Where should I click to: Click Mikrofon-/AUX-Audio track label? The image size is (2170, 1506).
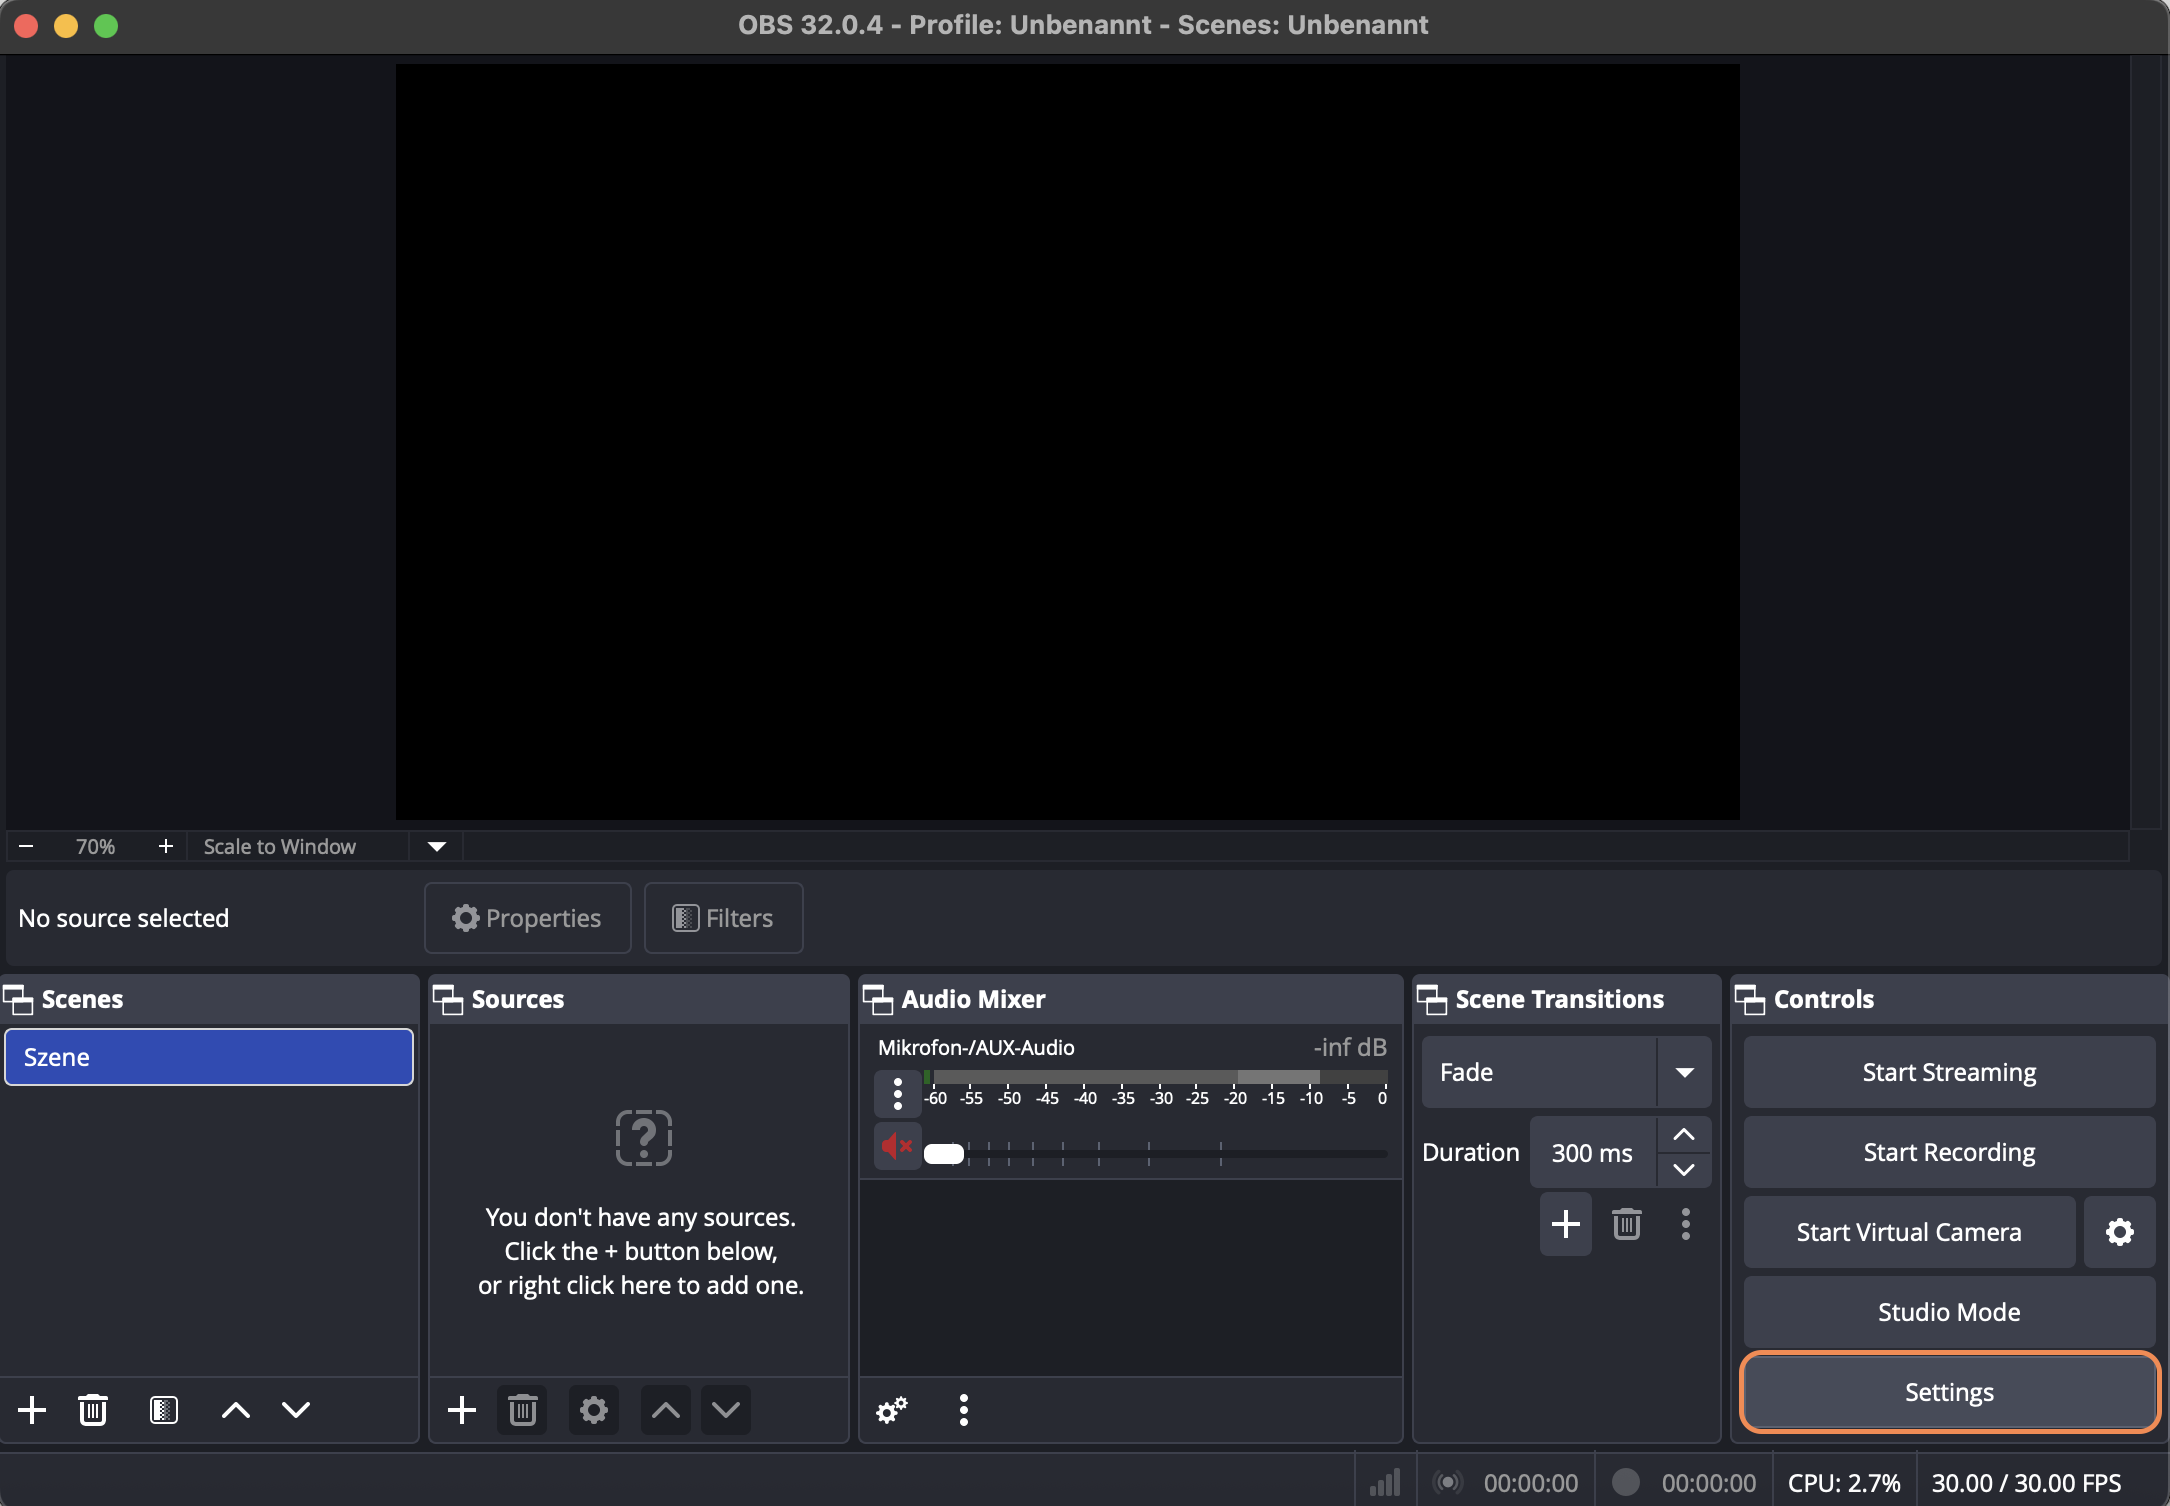coord(976,1047)
